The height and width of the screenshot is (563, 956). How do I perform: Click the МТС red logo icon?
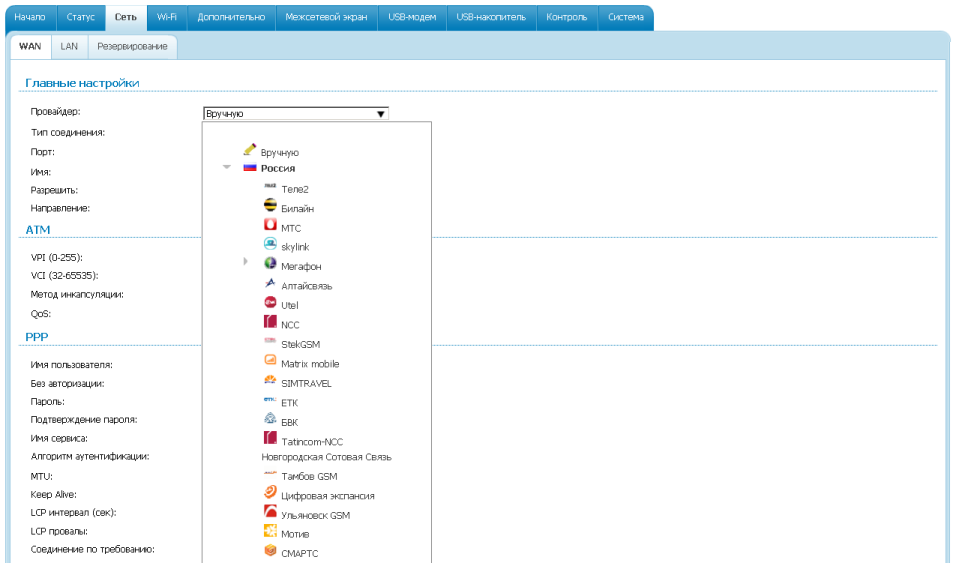(270, 224)
